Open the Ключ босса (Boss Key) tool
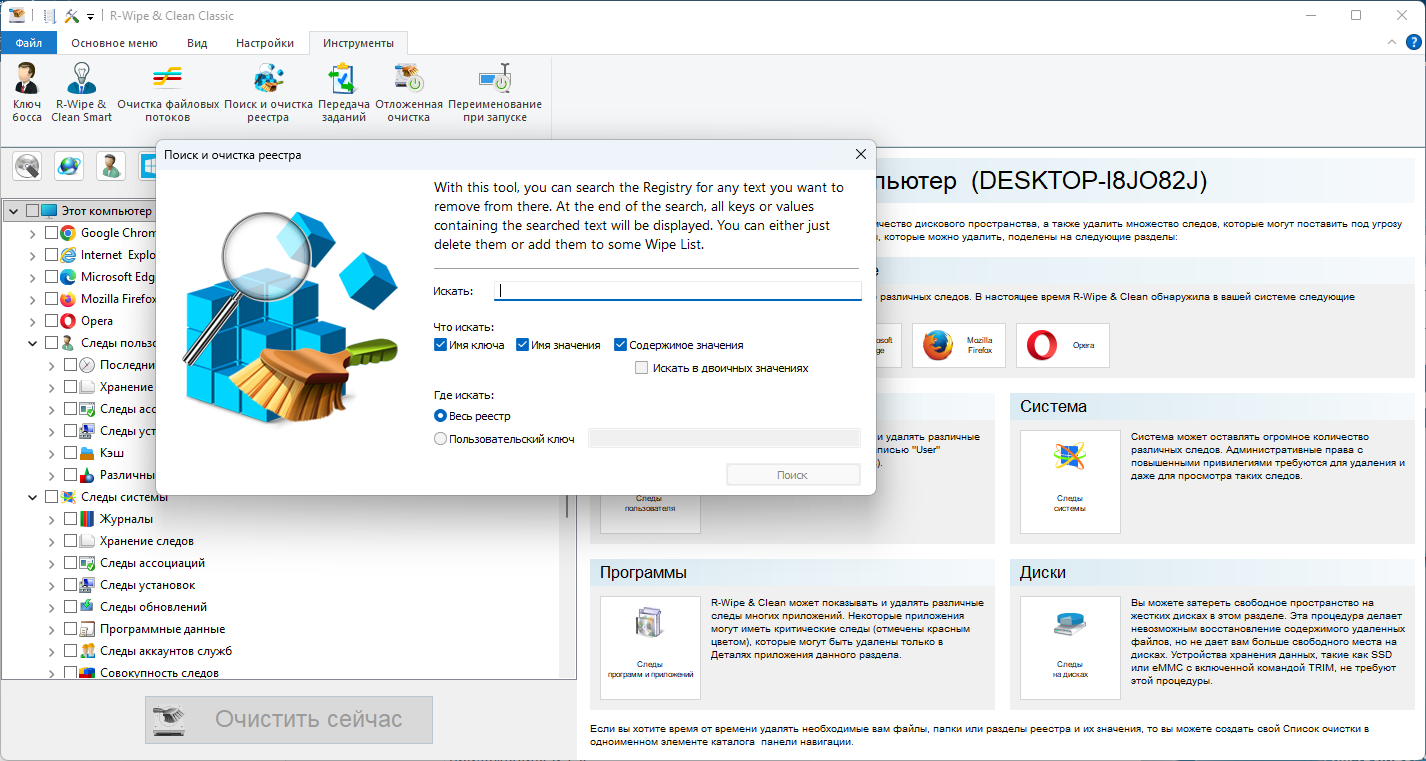The height and width of the screenshot is (761, 1426). coord(27,92)
